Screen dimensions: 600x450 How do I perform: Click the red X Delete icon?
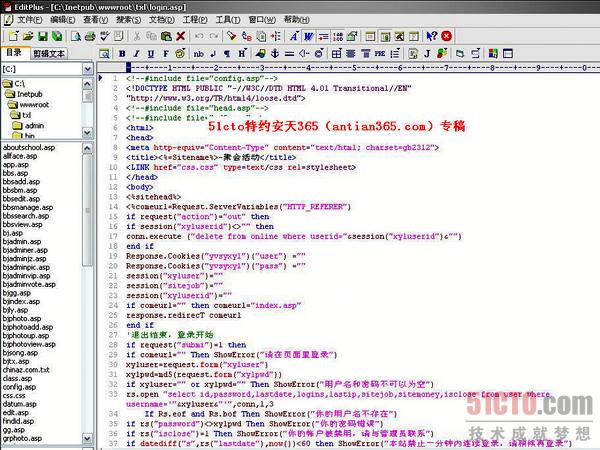coord(181,36)
